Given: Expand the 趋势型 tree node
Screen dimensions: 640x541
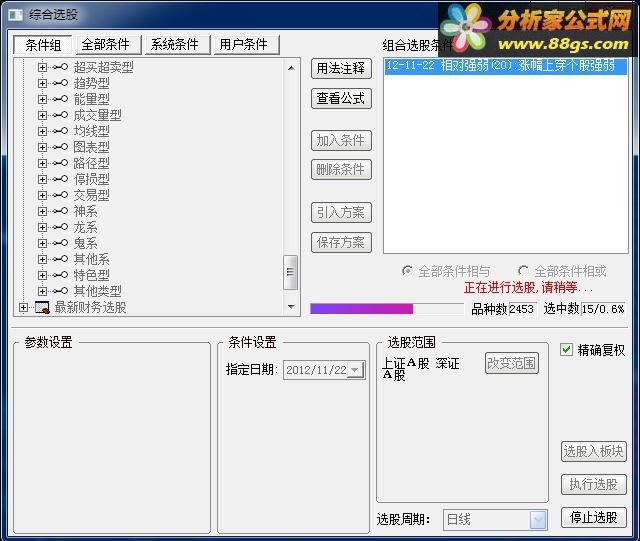Looking at the screenshot, I should 42,83.
